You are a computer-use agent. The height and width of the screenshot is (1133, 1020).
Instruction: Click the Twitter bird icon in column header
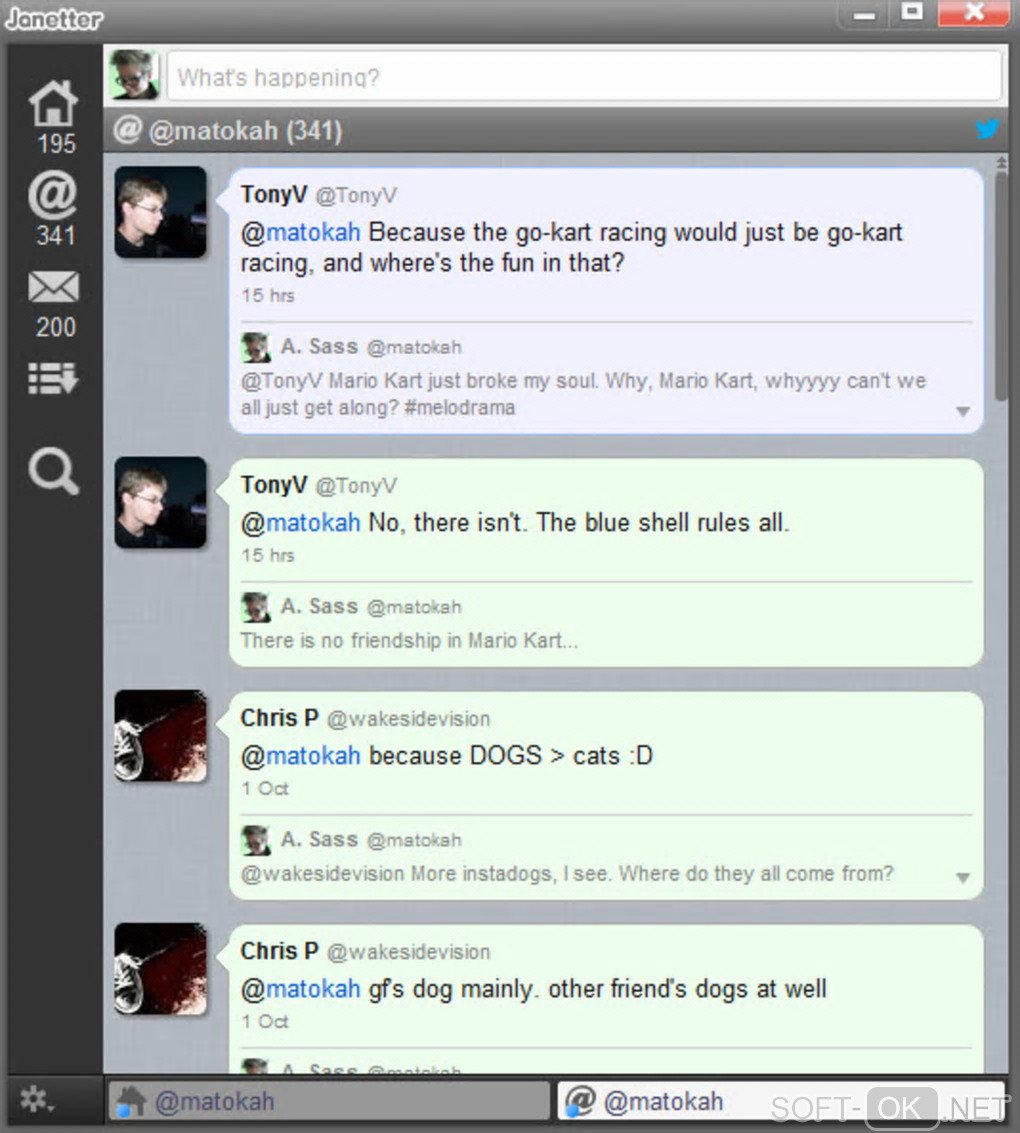point(987,129)
